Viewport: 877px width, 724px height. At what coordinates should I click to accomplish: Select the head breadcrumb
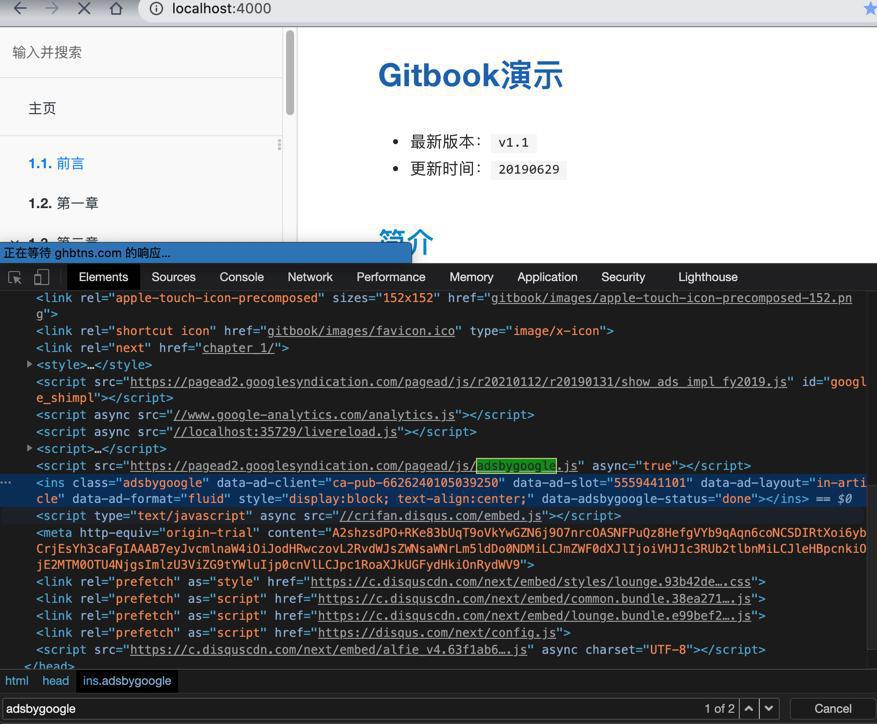click(x=55, y=681)
